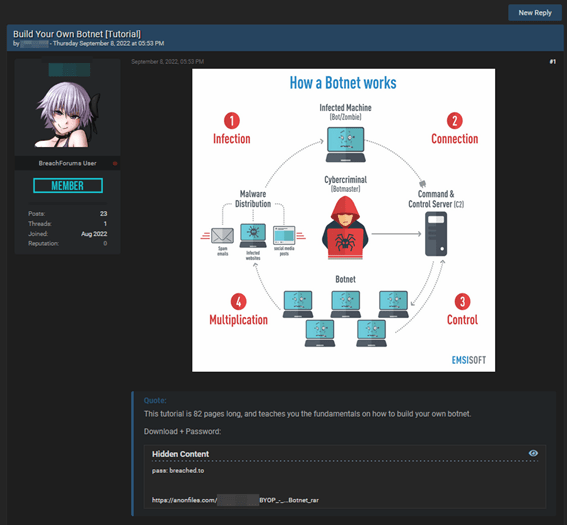This screenshot has height=525, width=567.
Task: Click the EMSISOFT logo in infographic
Action: point(469,360)
